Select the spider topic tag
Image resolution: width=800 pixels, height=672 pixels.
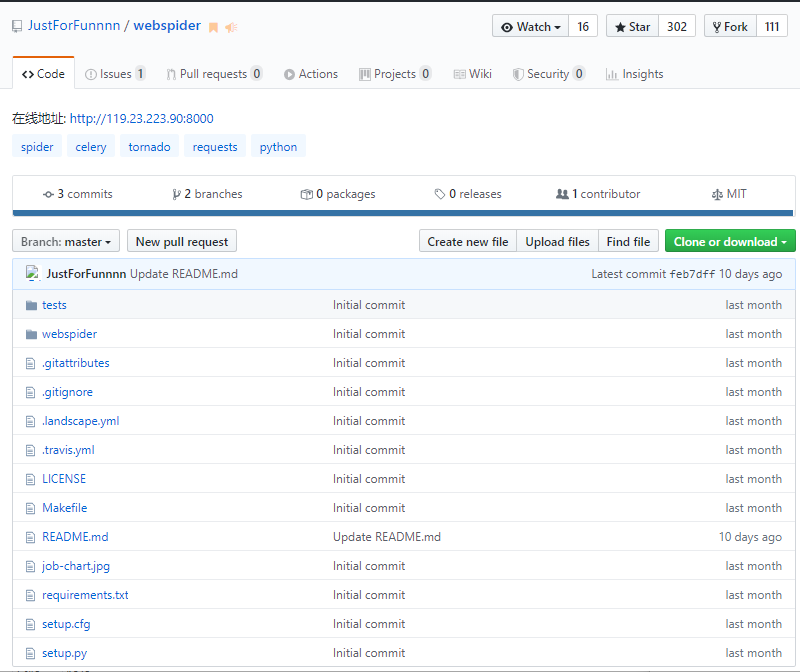click(x=37, y=147)
